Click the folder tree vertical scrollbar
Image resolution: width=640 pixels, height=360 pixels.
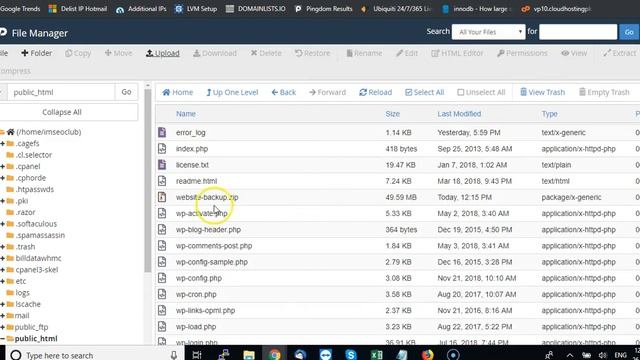pos(148,180)
